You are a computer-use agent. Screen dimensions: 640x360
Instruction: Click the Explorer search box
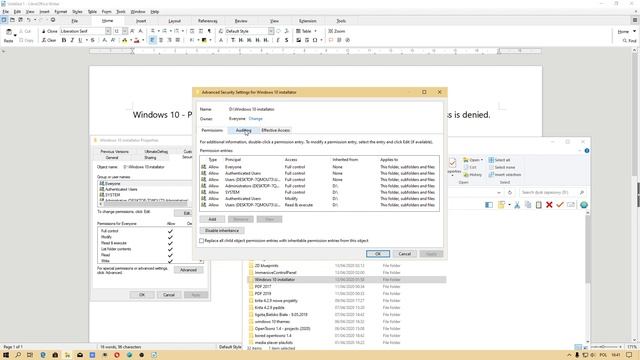click(x=552, y=192)
